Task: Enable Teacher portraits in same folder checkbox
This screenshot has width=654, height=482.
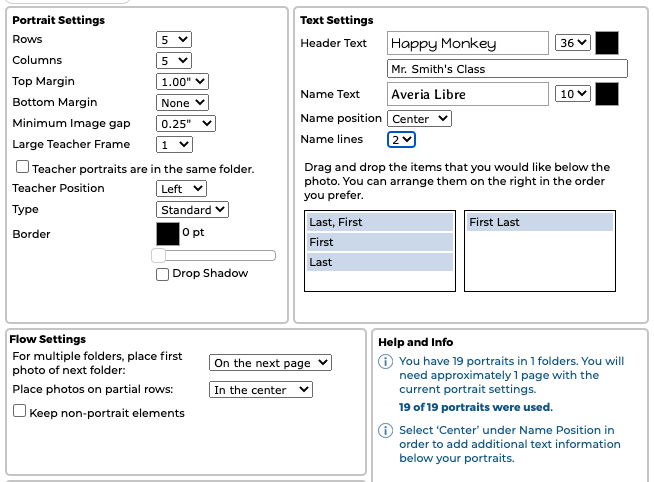Action: coord(22,168)
